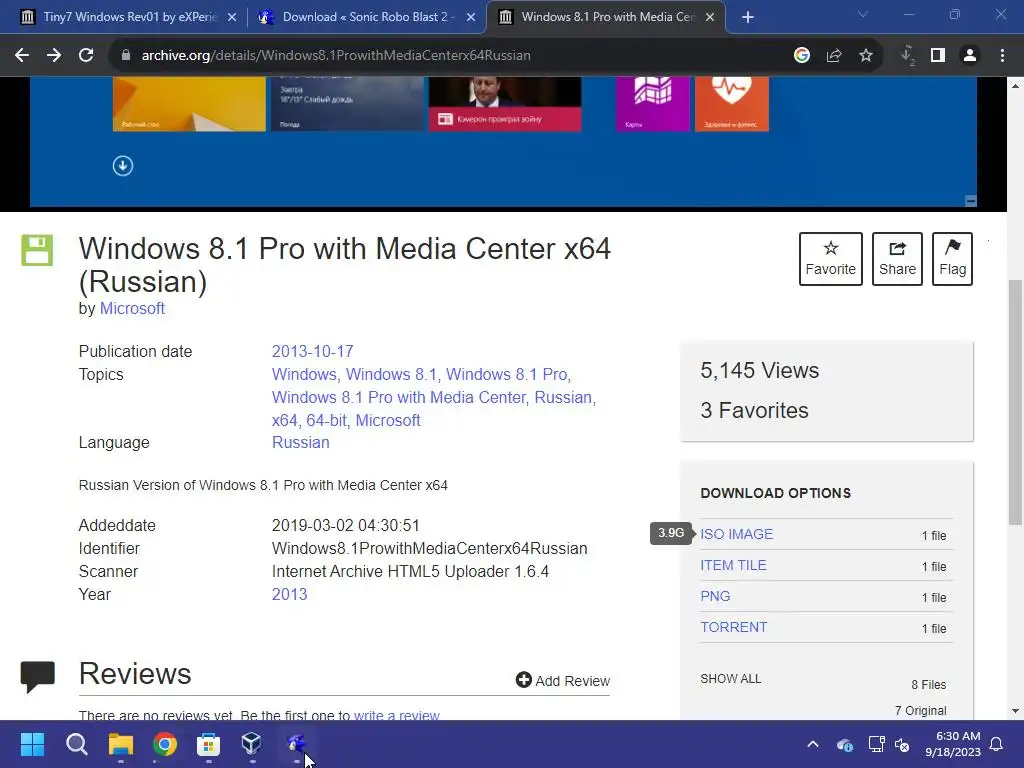Click the Chrome taskbar icon
Viewport: 1024px width, 768px height.
tap(165, 744)
